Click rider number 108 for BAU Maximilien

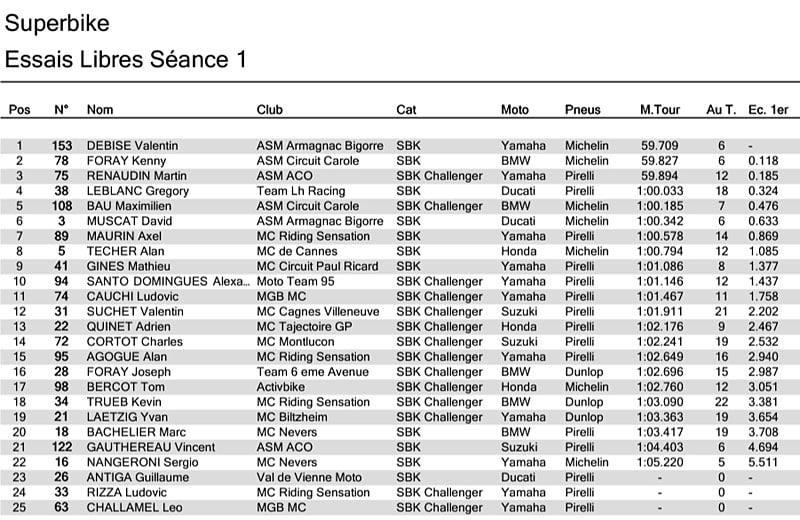[61, 206]
